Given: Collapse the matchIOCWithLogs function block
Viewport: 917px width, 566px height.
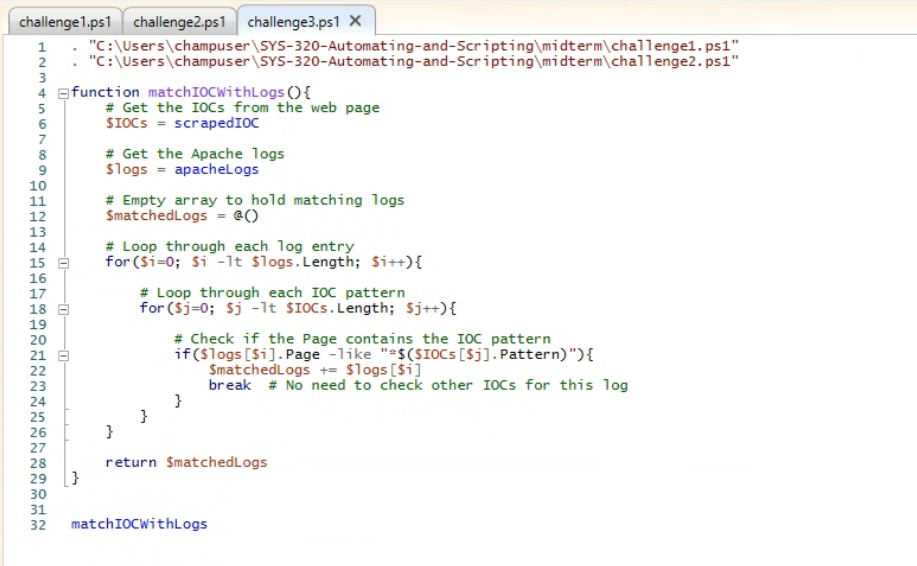Looking at the screenshot, I should click(64, 93).
